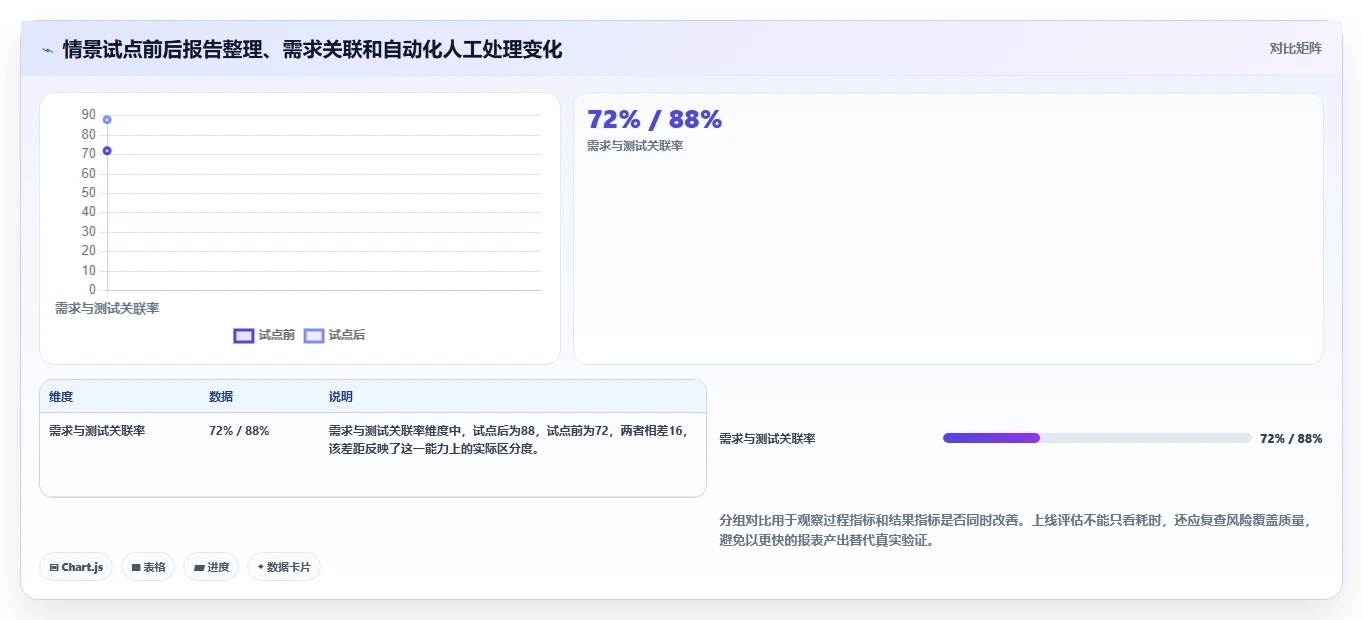Toggle the 试点前 legend item
Image resolution: width=1363 pixels, height=620 pixels.
click(264, 336)
